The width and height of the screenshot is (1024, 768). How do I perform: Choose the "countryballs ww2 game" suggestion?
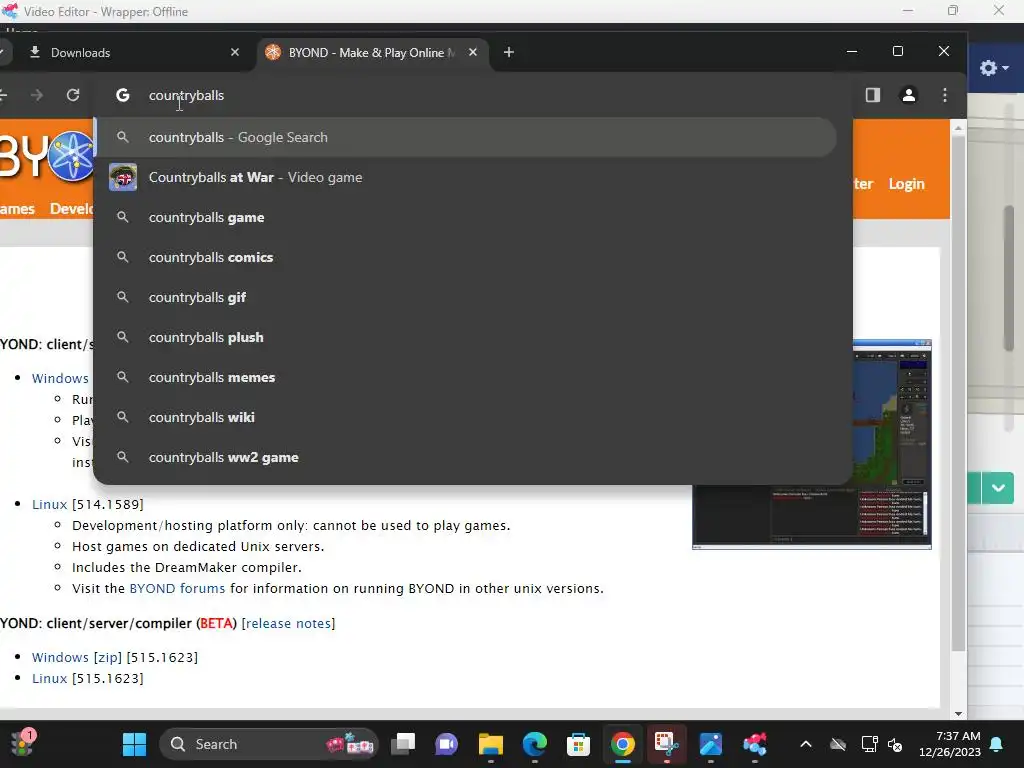(x=466, y=457)
